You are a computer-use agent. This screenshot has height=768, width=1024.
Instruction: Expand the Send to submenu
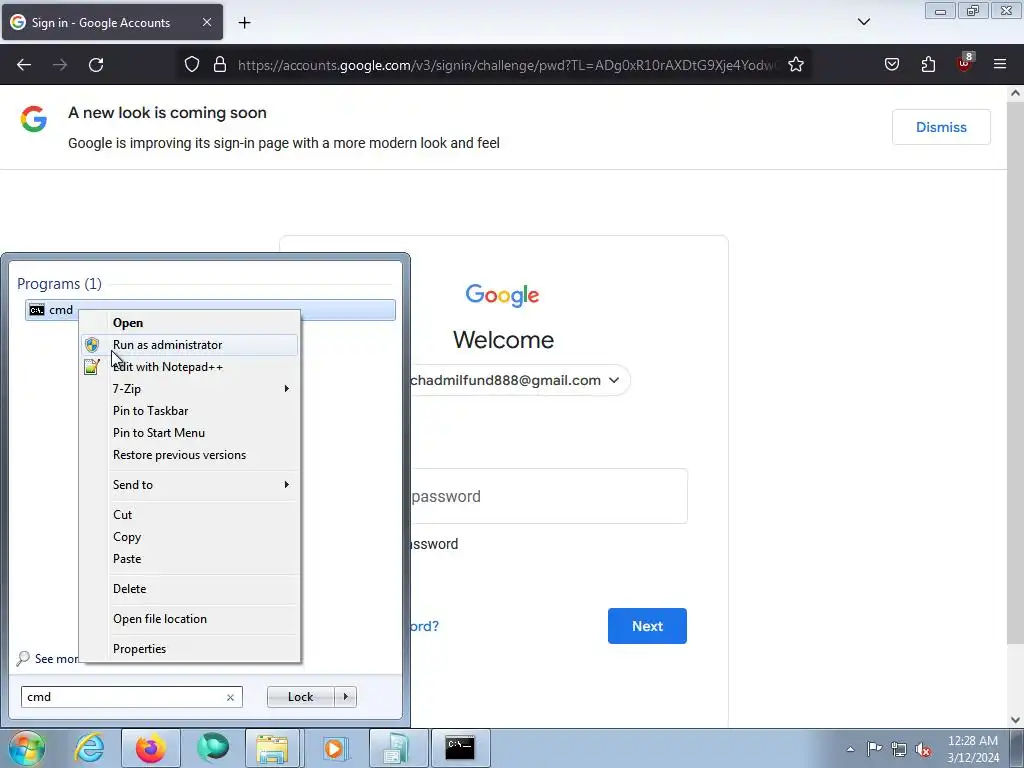click(x=189, y=485)
